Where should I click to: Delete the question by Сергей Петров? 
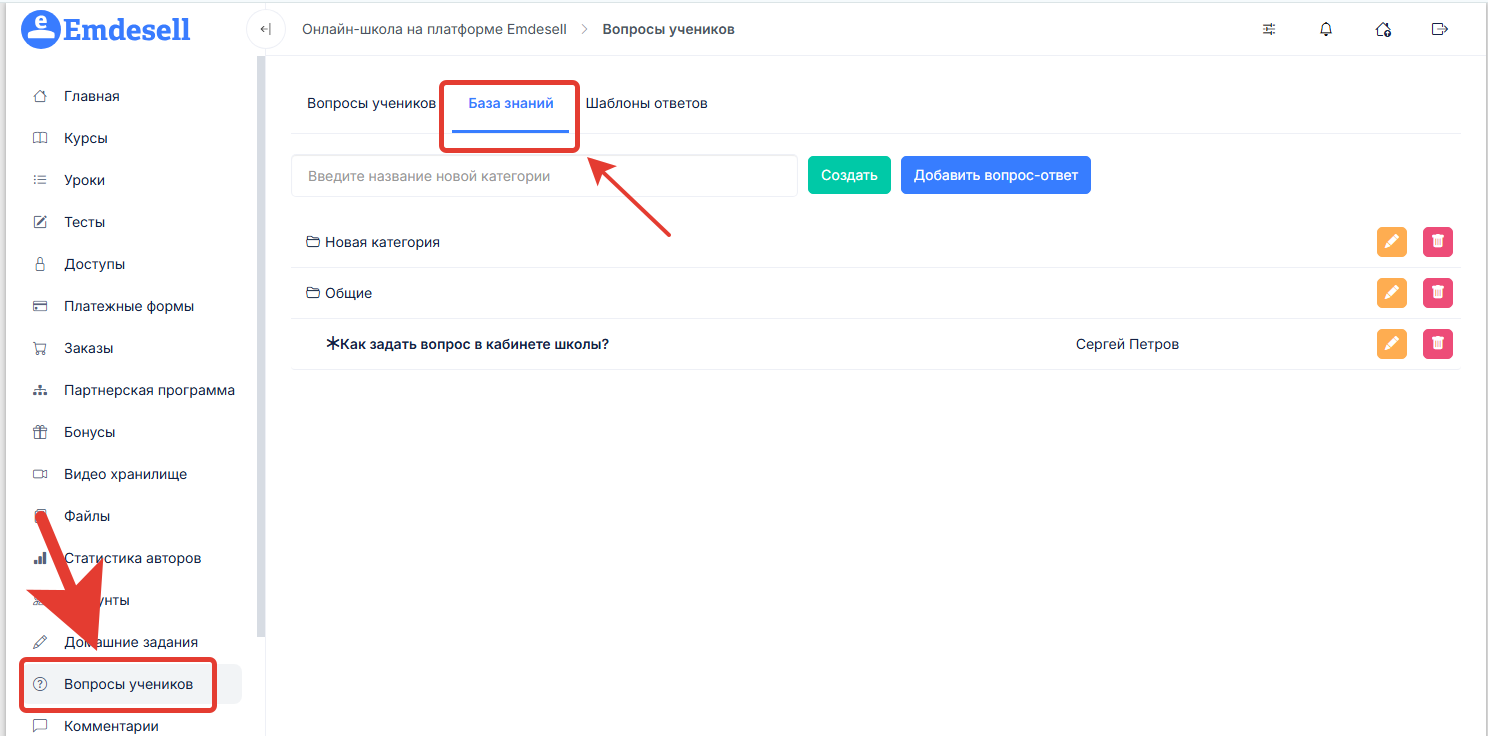(1437, 344)
